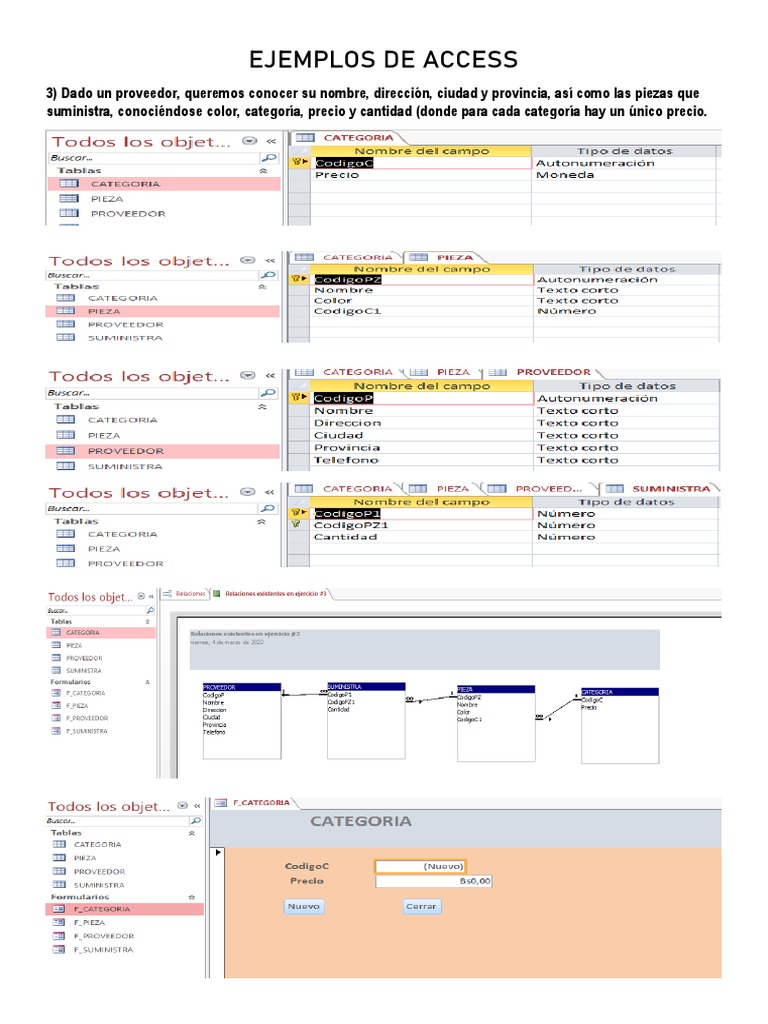Viewport: 768px width, 1024px height.
Task: Switch to the PROVEE... truncated tab
Action: coord(548,488)
